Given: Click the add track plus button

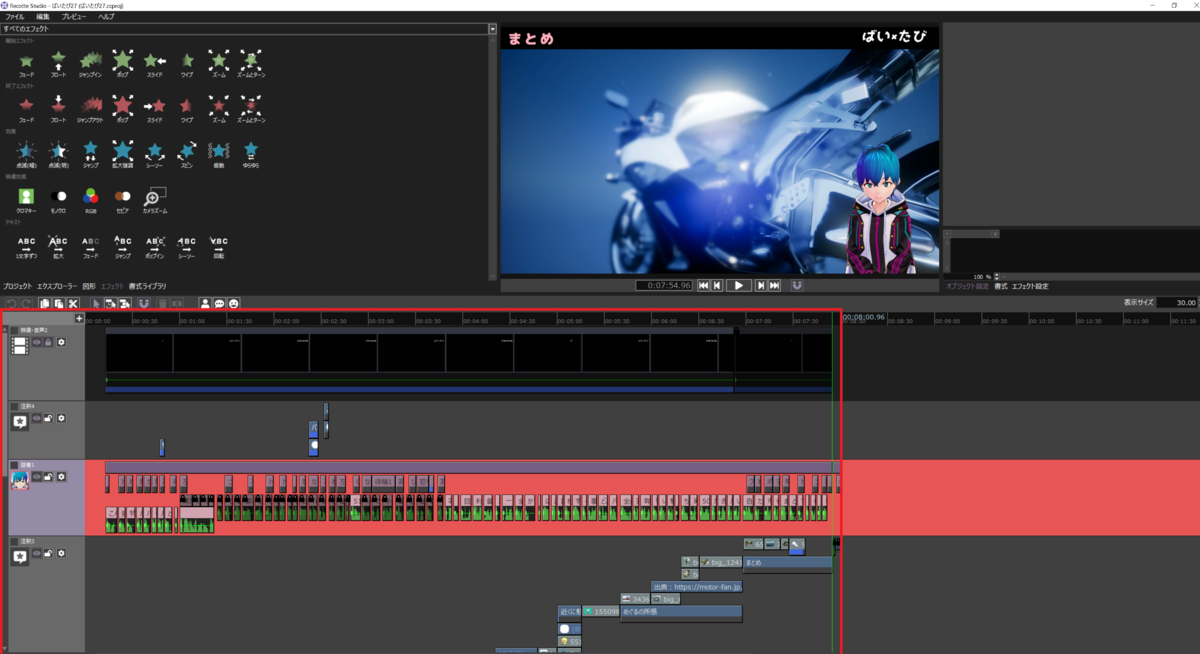Looking at the screenshot, I should (x=79, y=319).
